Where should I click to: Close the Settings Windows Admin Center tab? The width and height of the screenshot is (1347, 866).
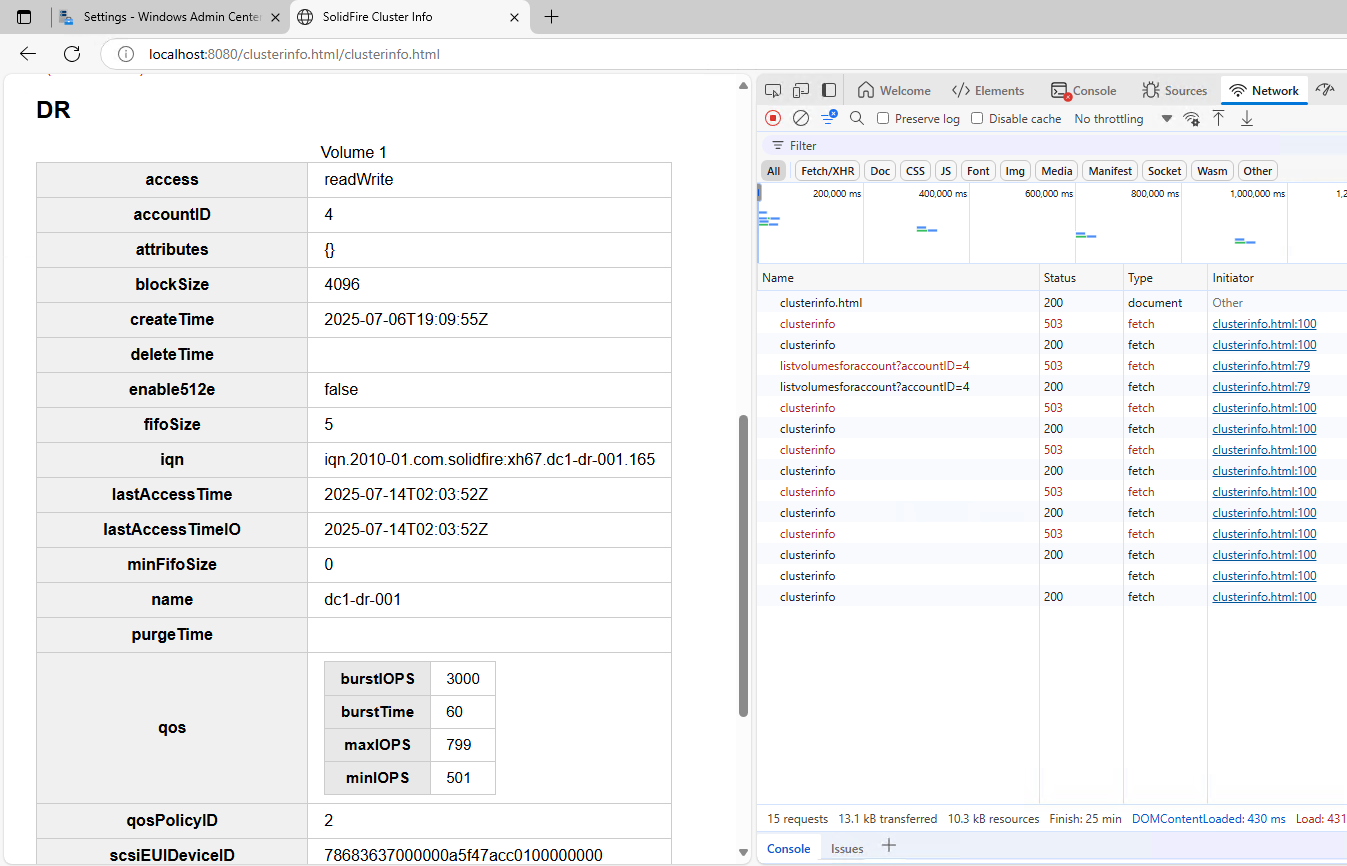tap(276, 17)
